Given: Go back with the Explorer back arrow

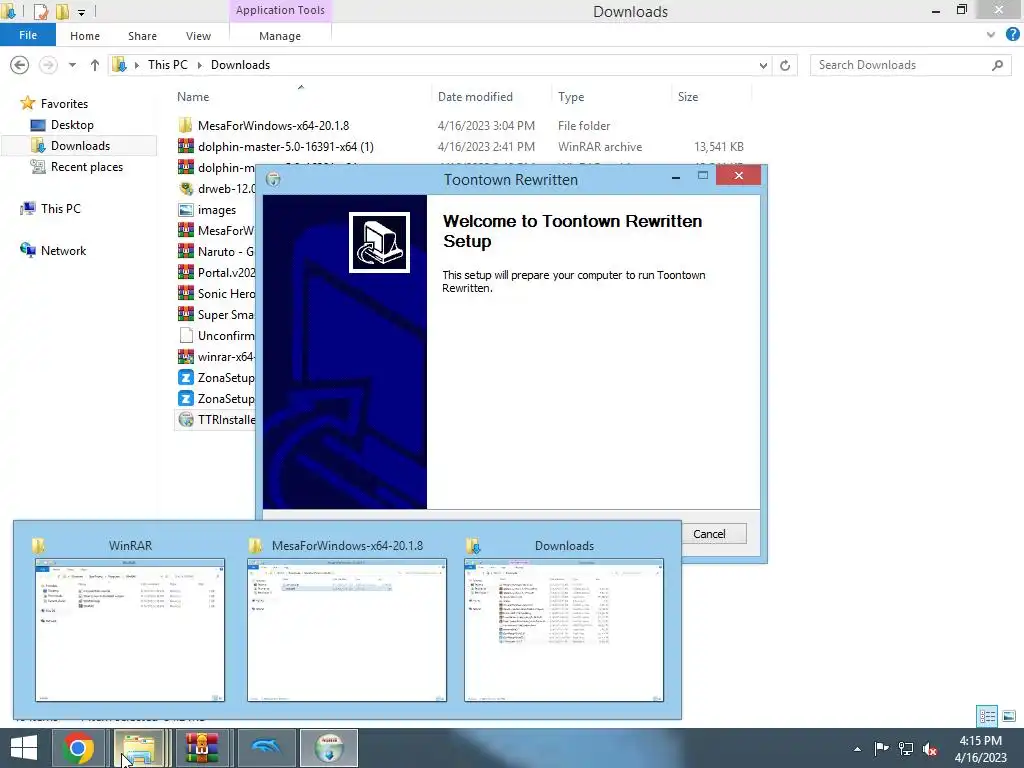Looking at the screenshot, I should [x=20, y=65].
